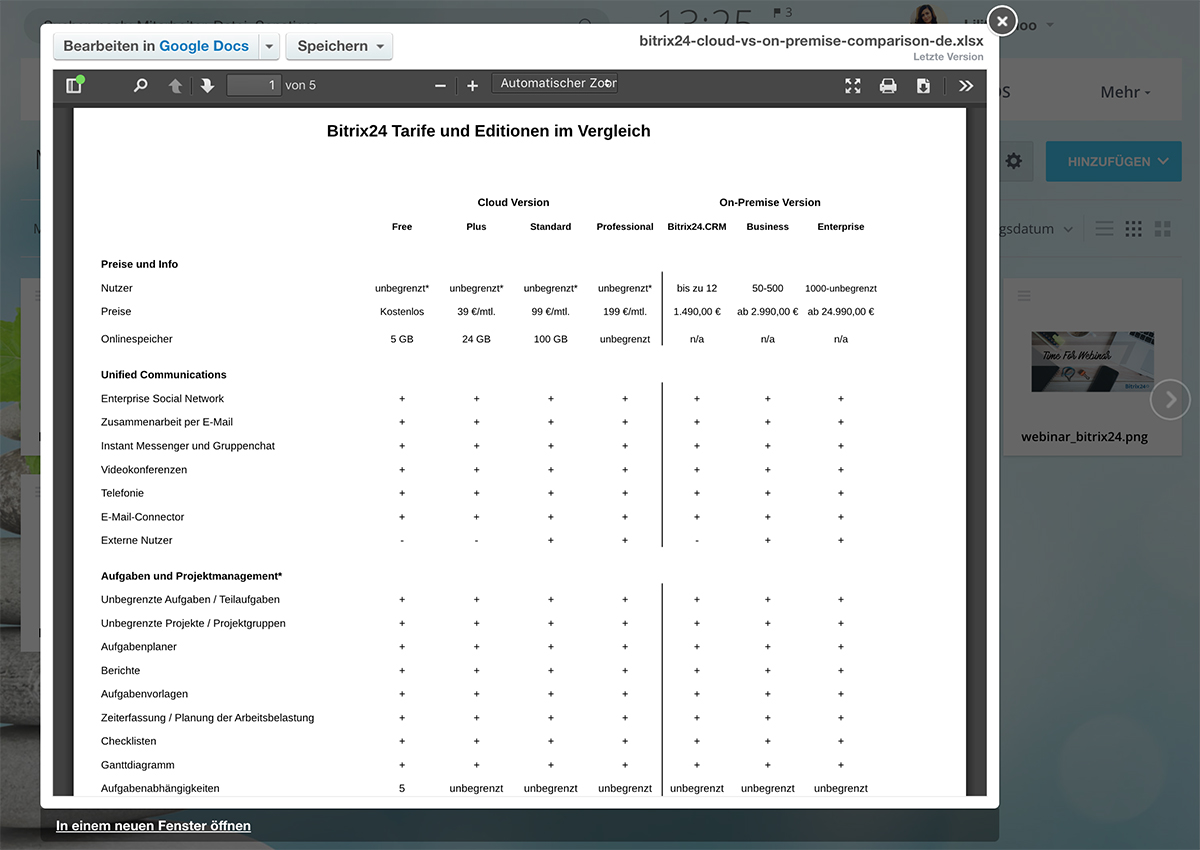
Task: Close the document preview overlay
Action: tap(1002, 20)
